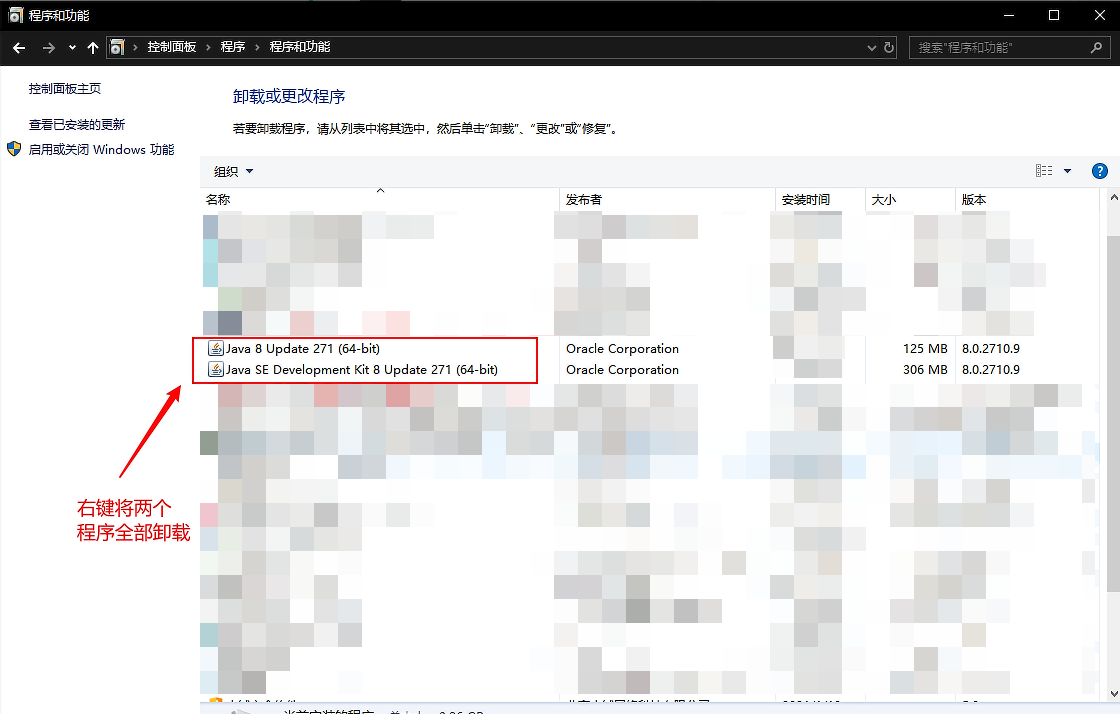The image size is (1120, 714).
Task: Refresh the Programs and Features list
Action: coord(889,47)
